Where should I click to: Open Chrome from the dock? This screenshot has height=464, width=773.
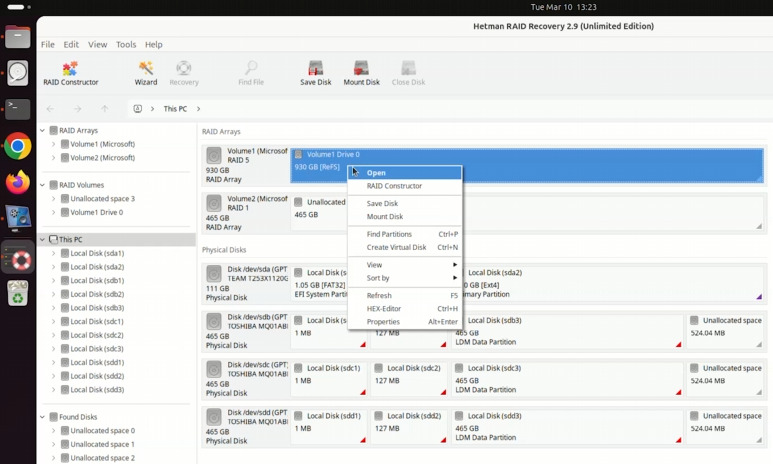[x=18, y=146]
